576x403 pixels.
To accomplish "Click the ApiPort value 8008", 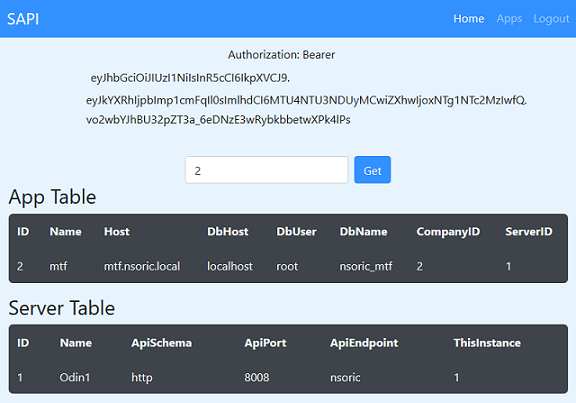I will 257,377.
